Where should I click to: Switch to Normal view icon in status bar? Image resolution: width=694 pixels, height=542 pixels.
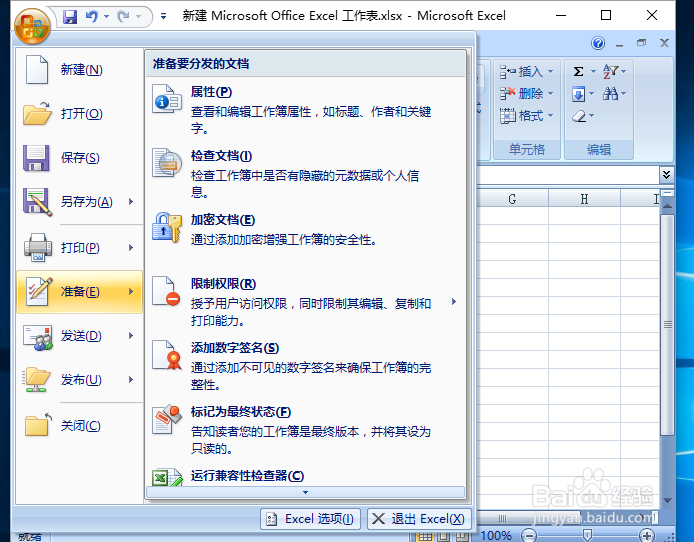coord(425,537)
